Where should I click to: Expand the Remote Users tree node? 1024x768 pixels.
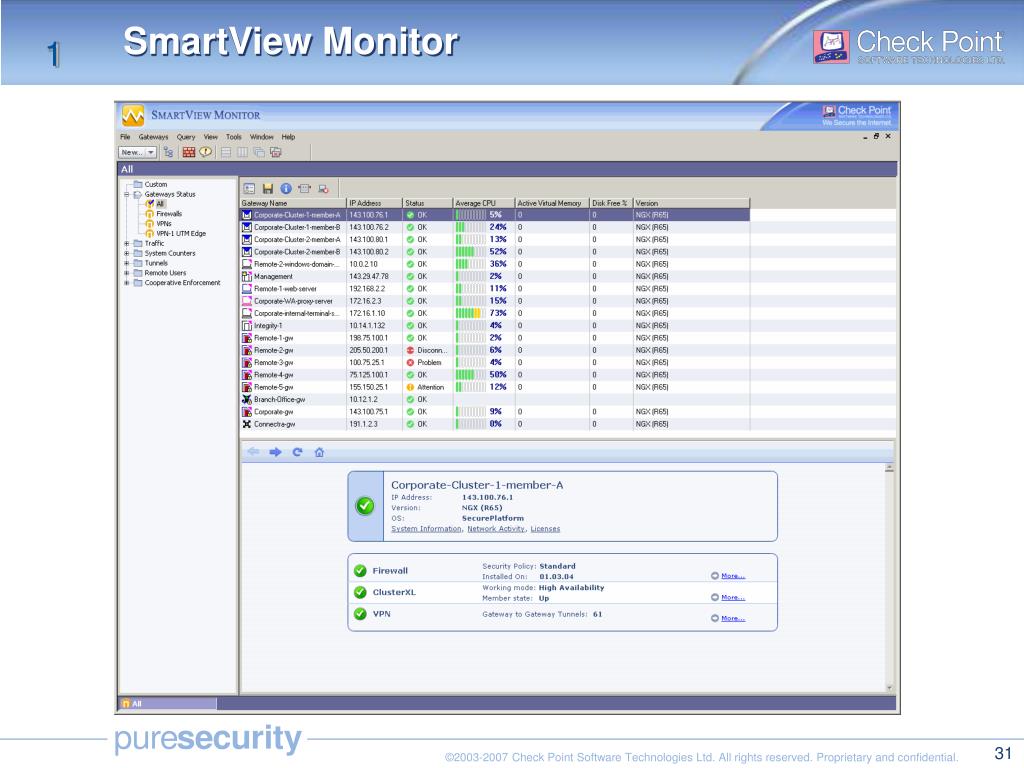coord(127,273)
